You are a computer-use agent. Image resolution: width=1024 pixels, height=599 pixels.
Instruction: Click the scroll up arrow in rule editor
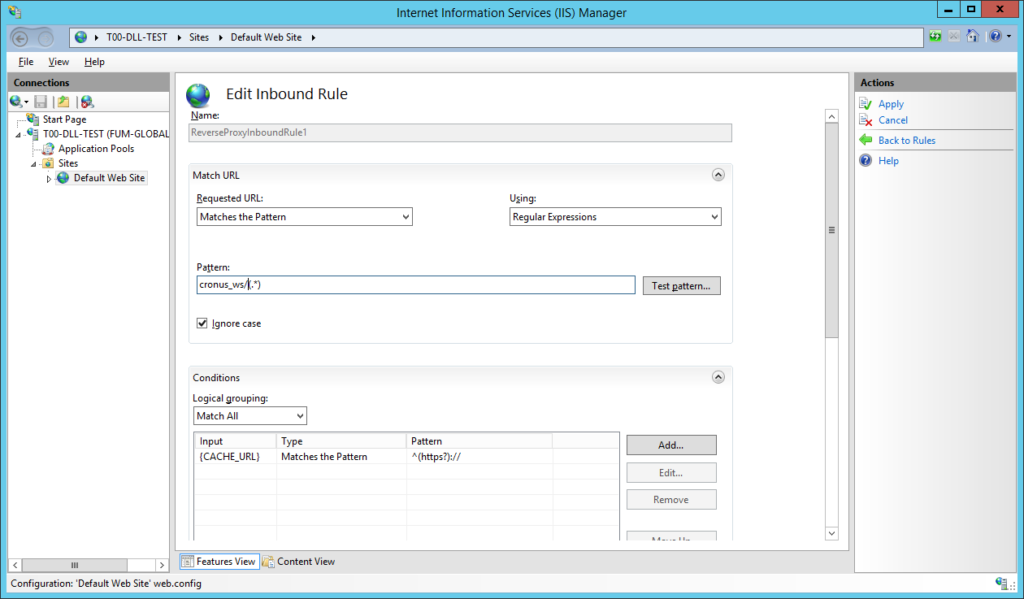coord(831,116)
